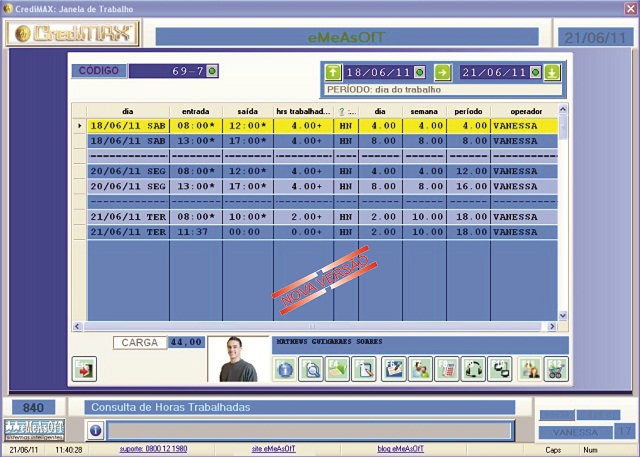Screen dimensions: 640x457
Task: Click the exit door icon
Action: pos(84,369)
